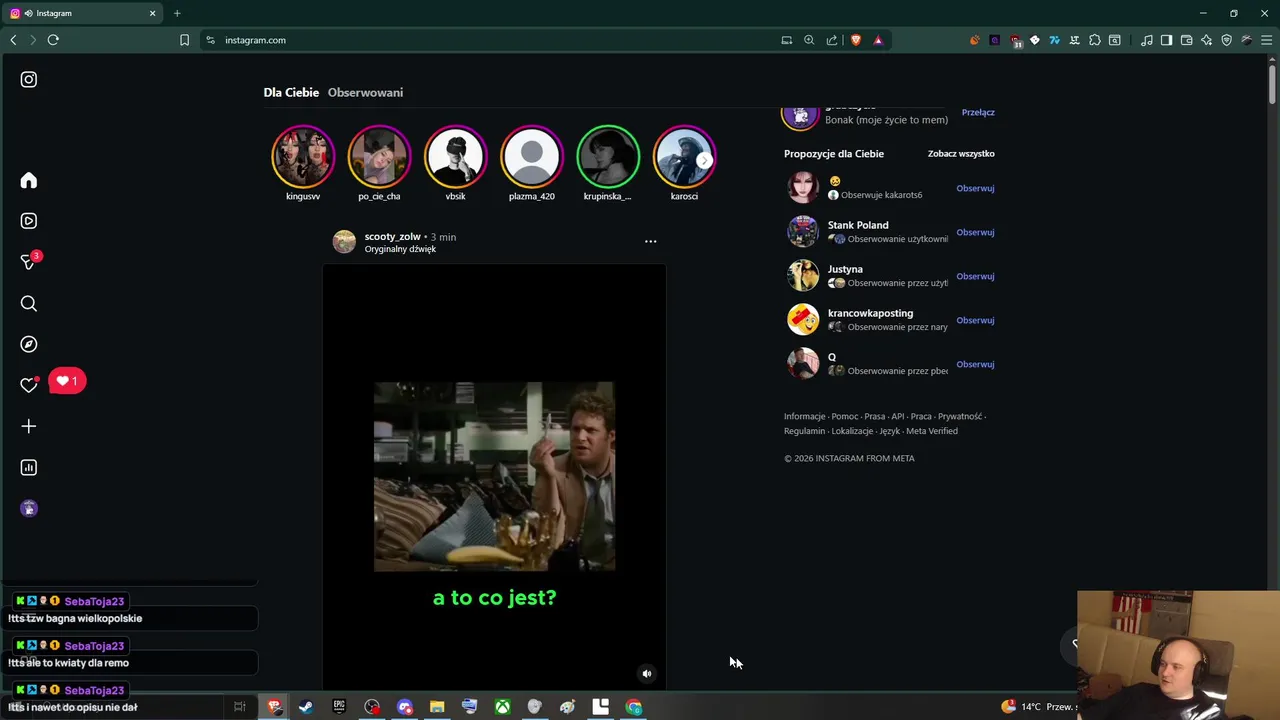Open the search panel in the sidebar

click(x=28, y=304)
